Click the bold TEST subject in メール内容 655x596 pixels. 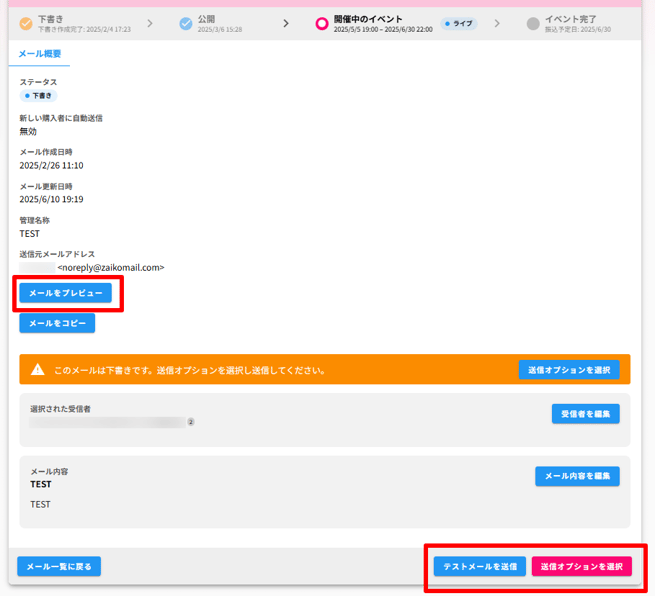(x=41, y=484)
